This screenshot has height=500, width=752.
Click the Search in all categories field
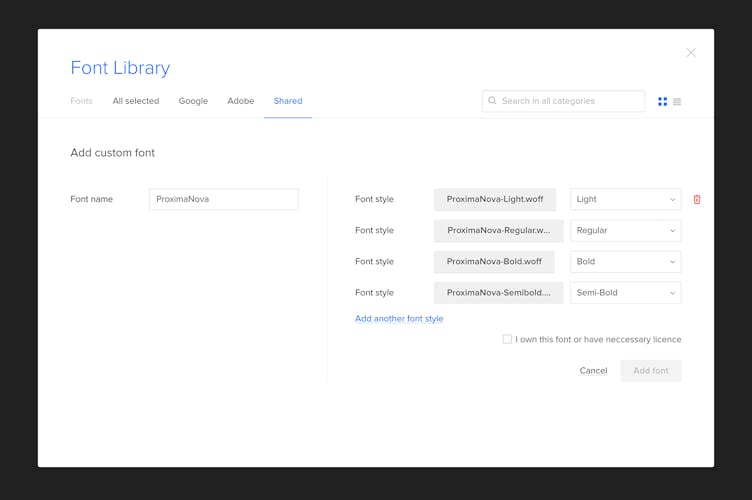coord(564,101)
